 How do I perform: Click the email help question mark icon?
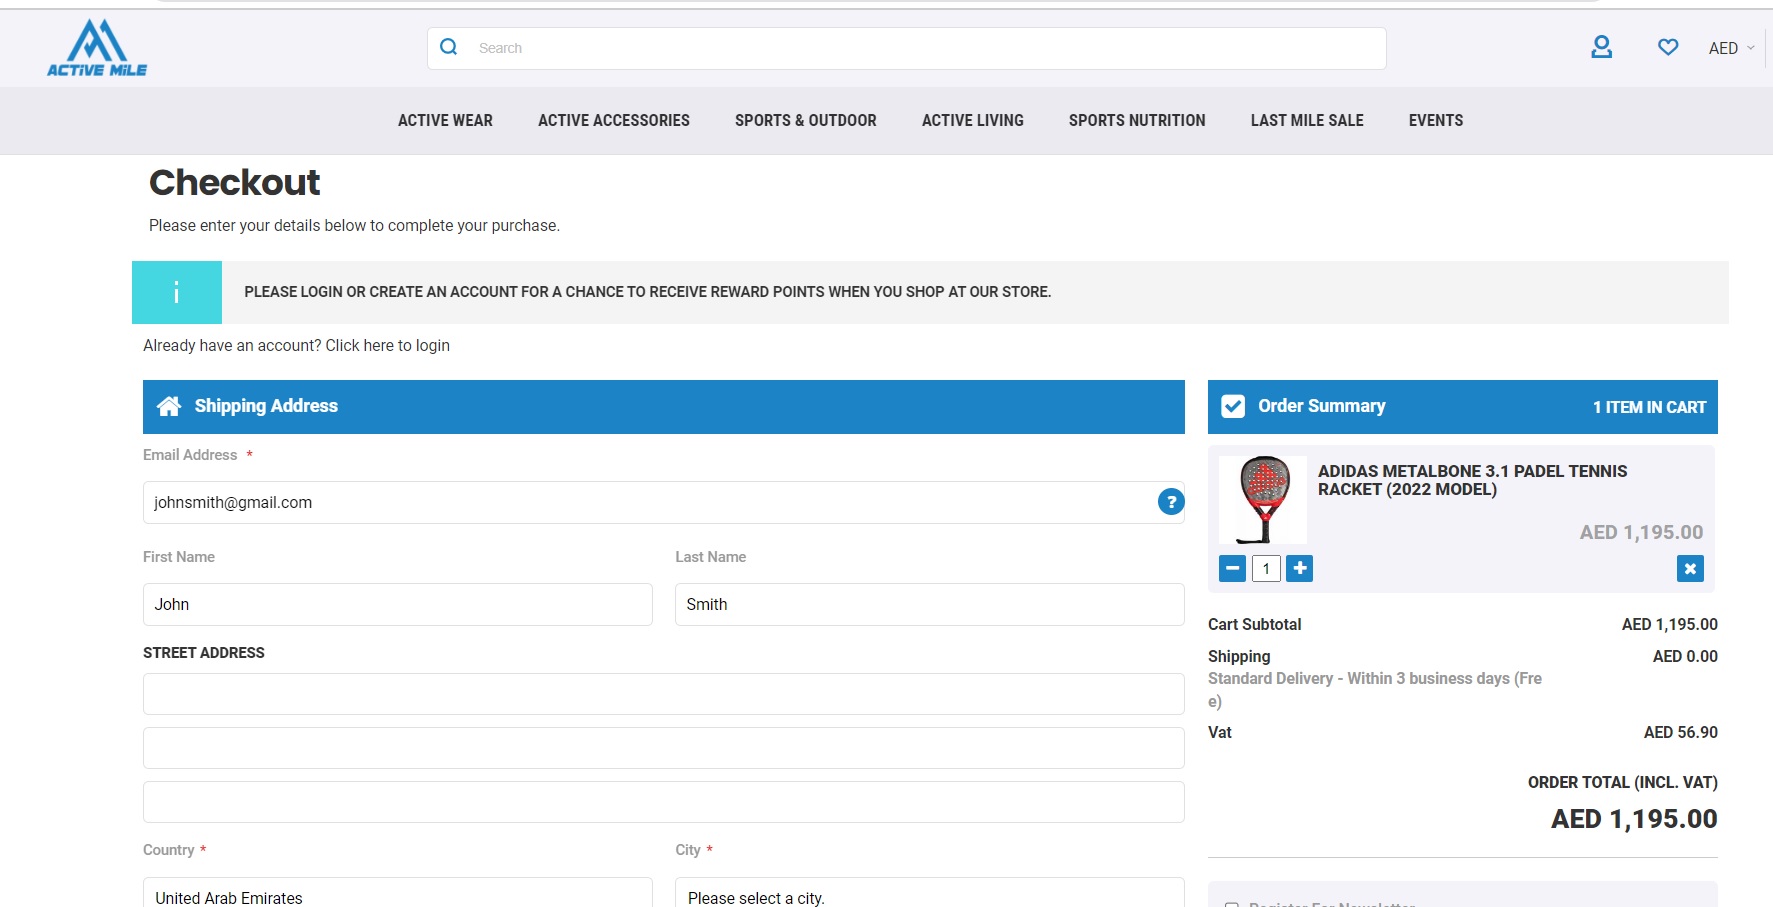click(1171, 502)
